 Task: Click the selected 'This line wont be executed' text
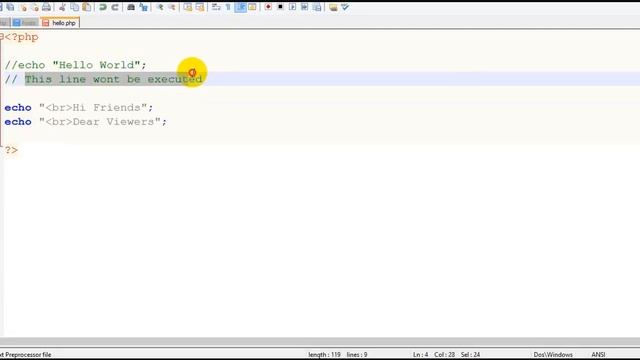click(x=113, y=79)
